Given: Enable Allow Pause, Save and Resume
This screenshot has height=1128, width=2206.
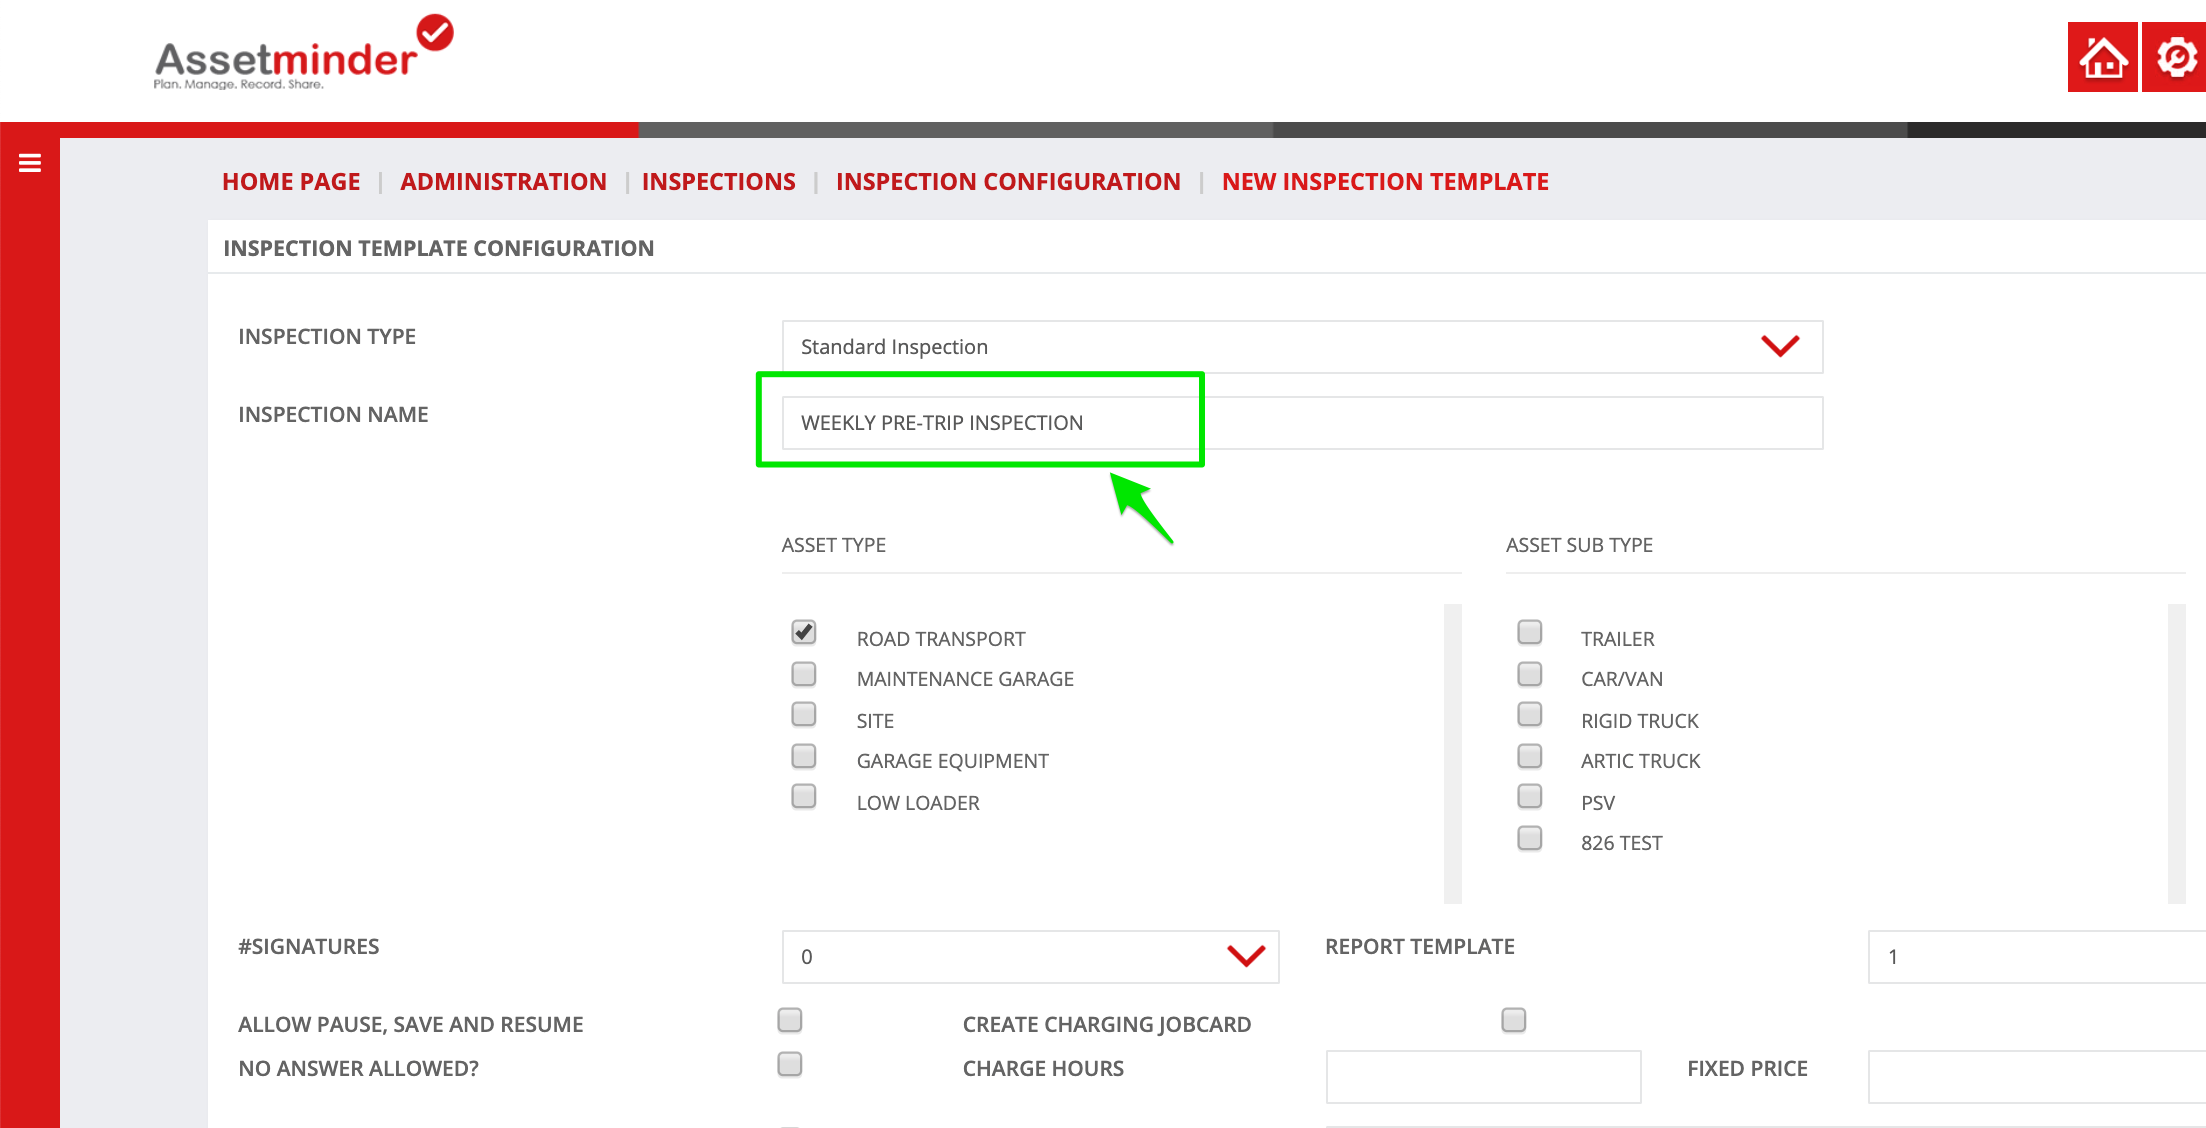Looking at the screenshot, I should click(x=790, y=1020).
